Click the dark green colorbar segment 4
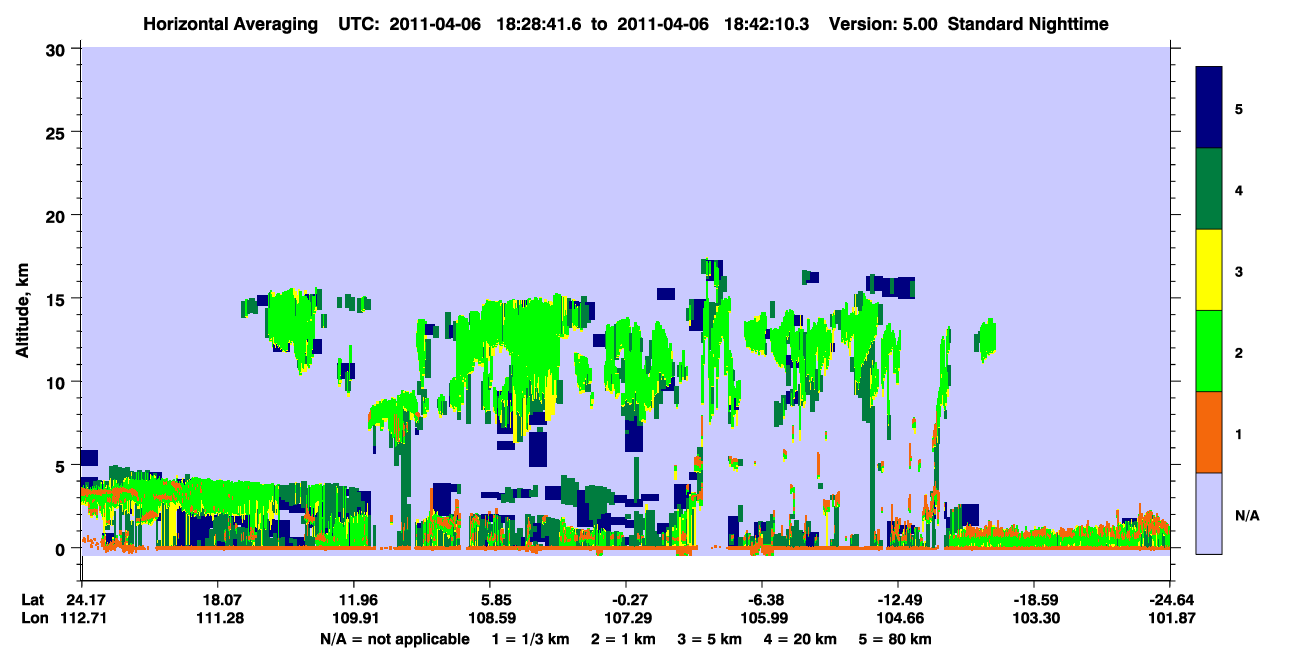The height and width of the screenshot is (667, 1300). [1209, 189]
